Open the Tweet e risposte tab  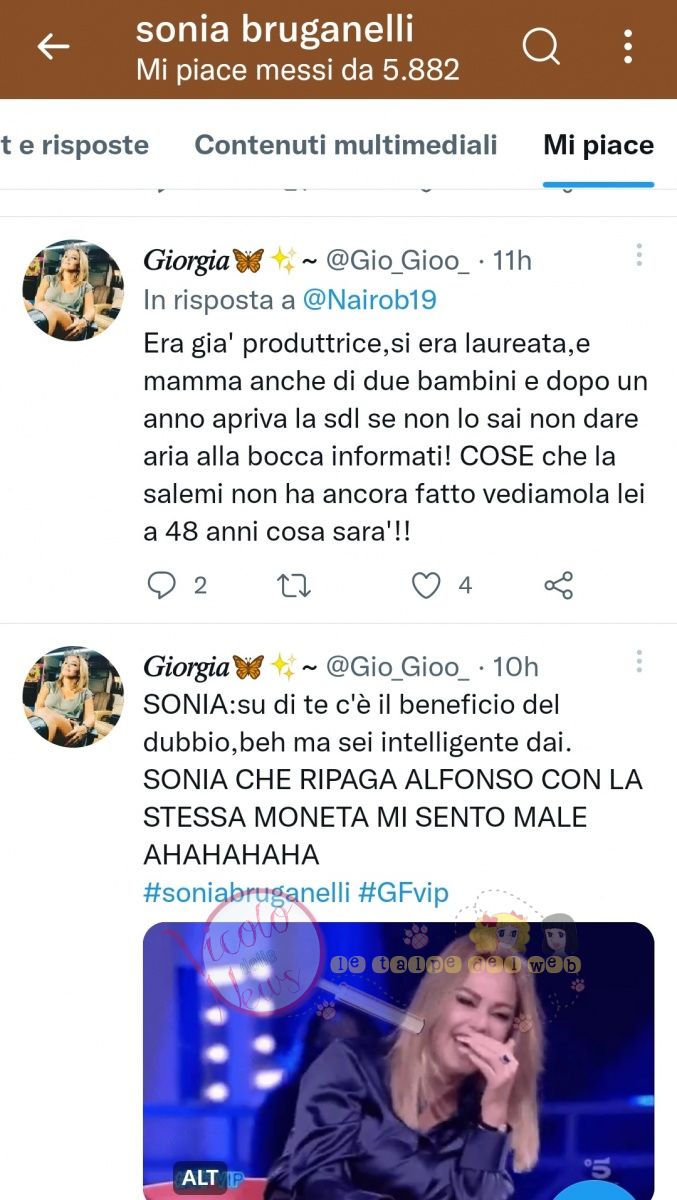tap(74, 145)
